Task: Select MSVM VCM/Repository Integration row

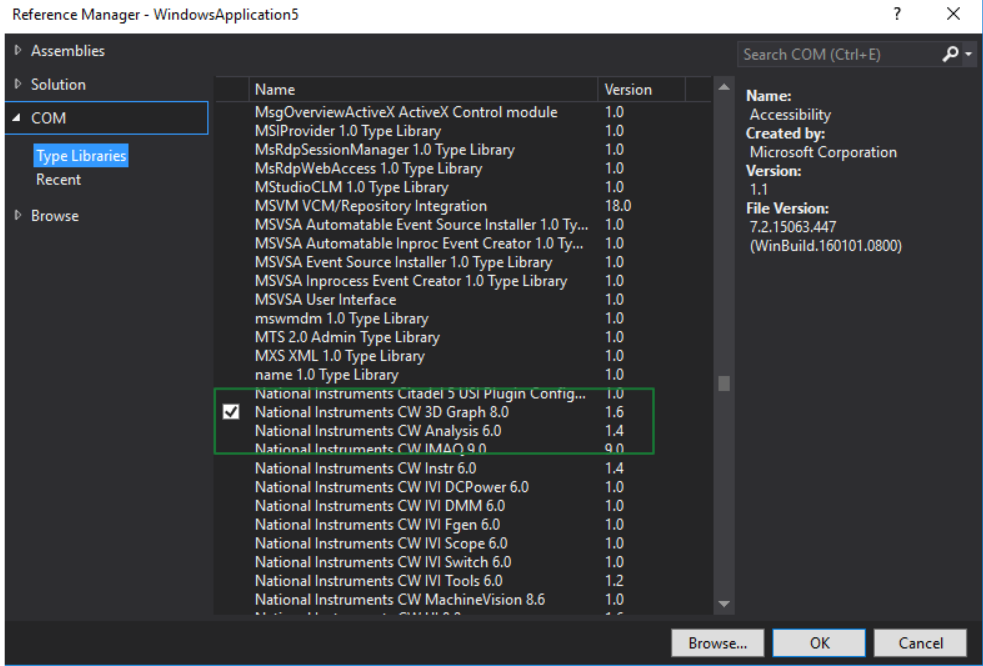Action: click(x=464, y=206)
